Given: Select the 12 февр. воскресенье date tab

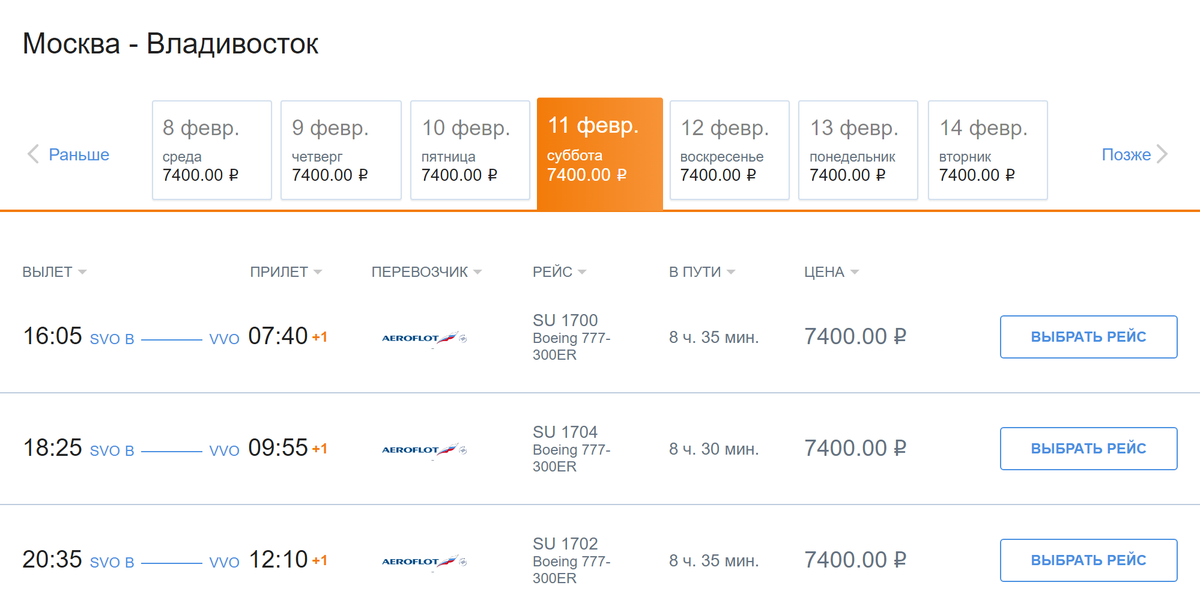Looking at the screenshot, I should [729, 150].
